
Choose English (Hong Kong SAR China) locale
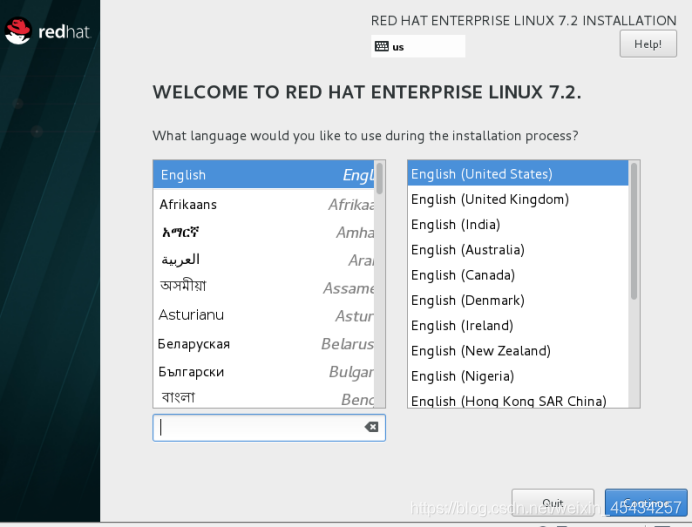coord(518,400)
